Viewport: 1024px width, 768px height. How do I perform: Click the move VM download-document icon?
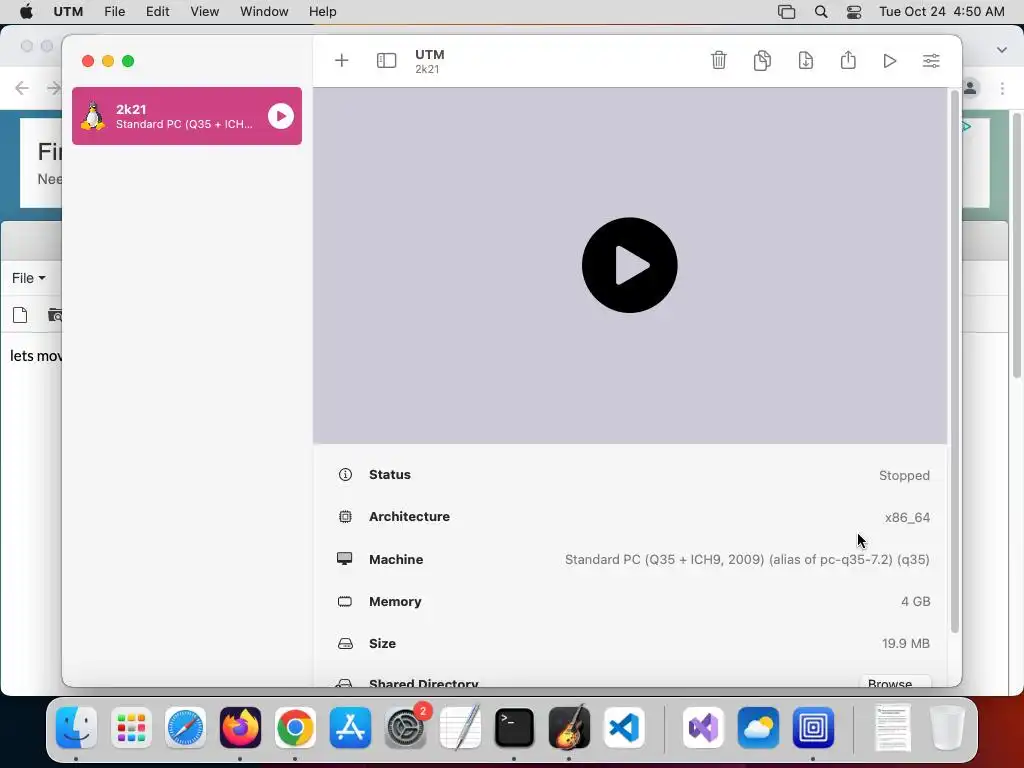point(805,60)
